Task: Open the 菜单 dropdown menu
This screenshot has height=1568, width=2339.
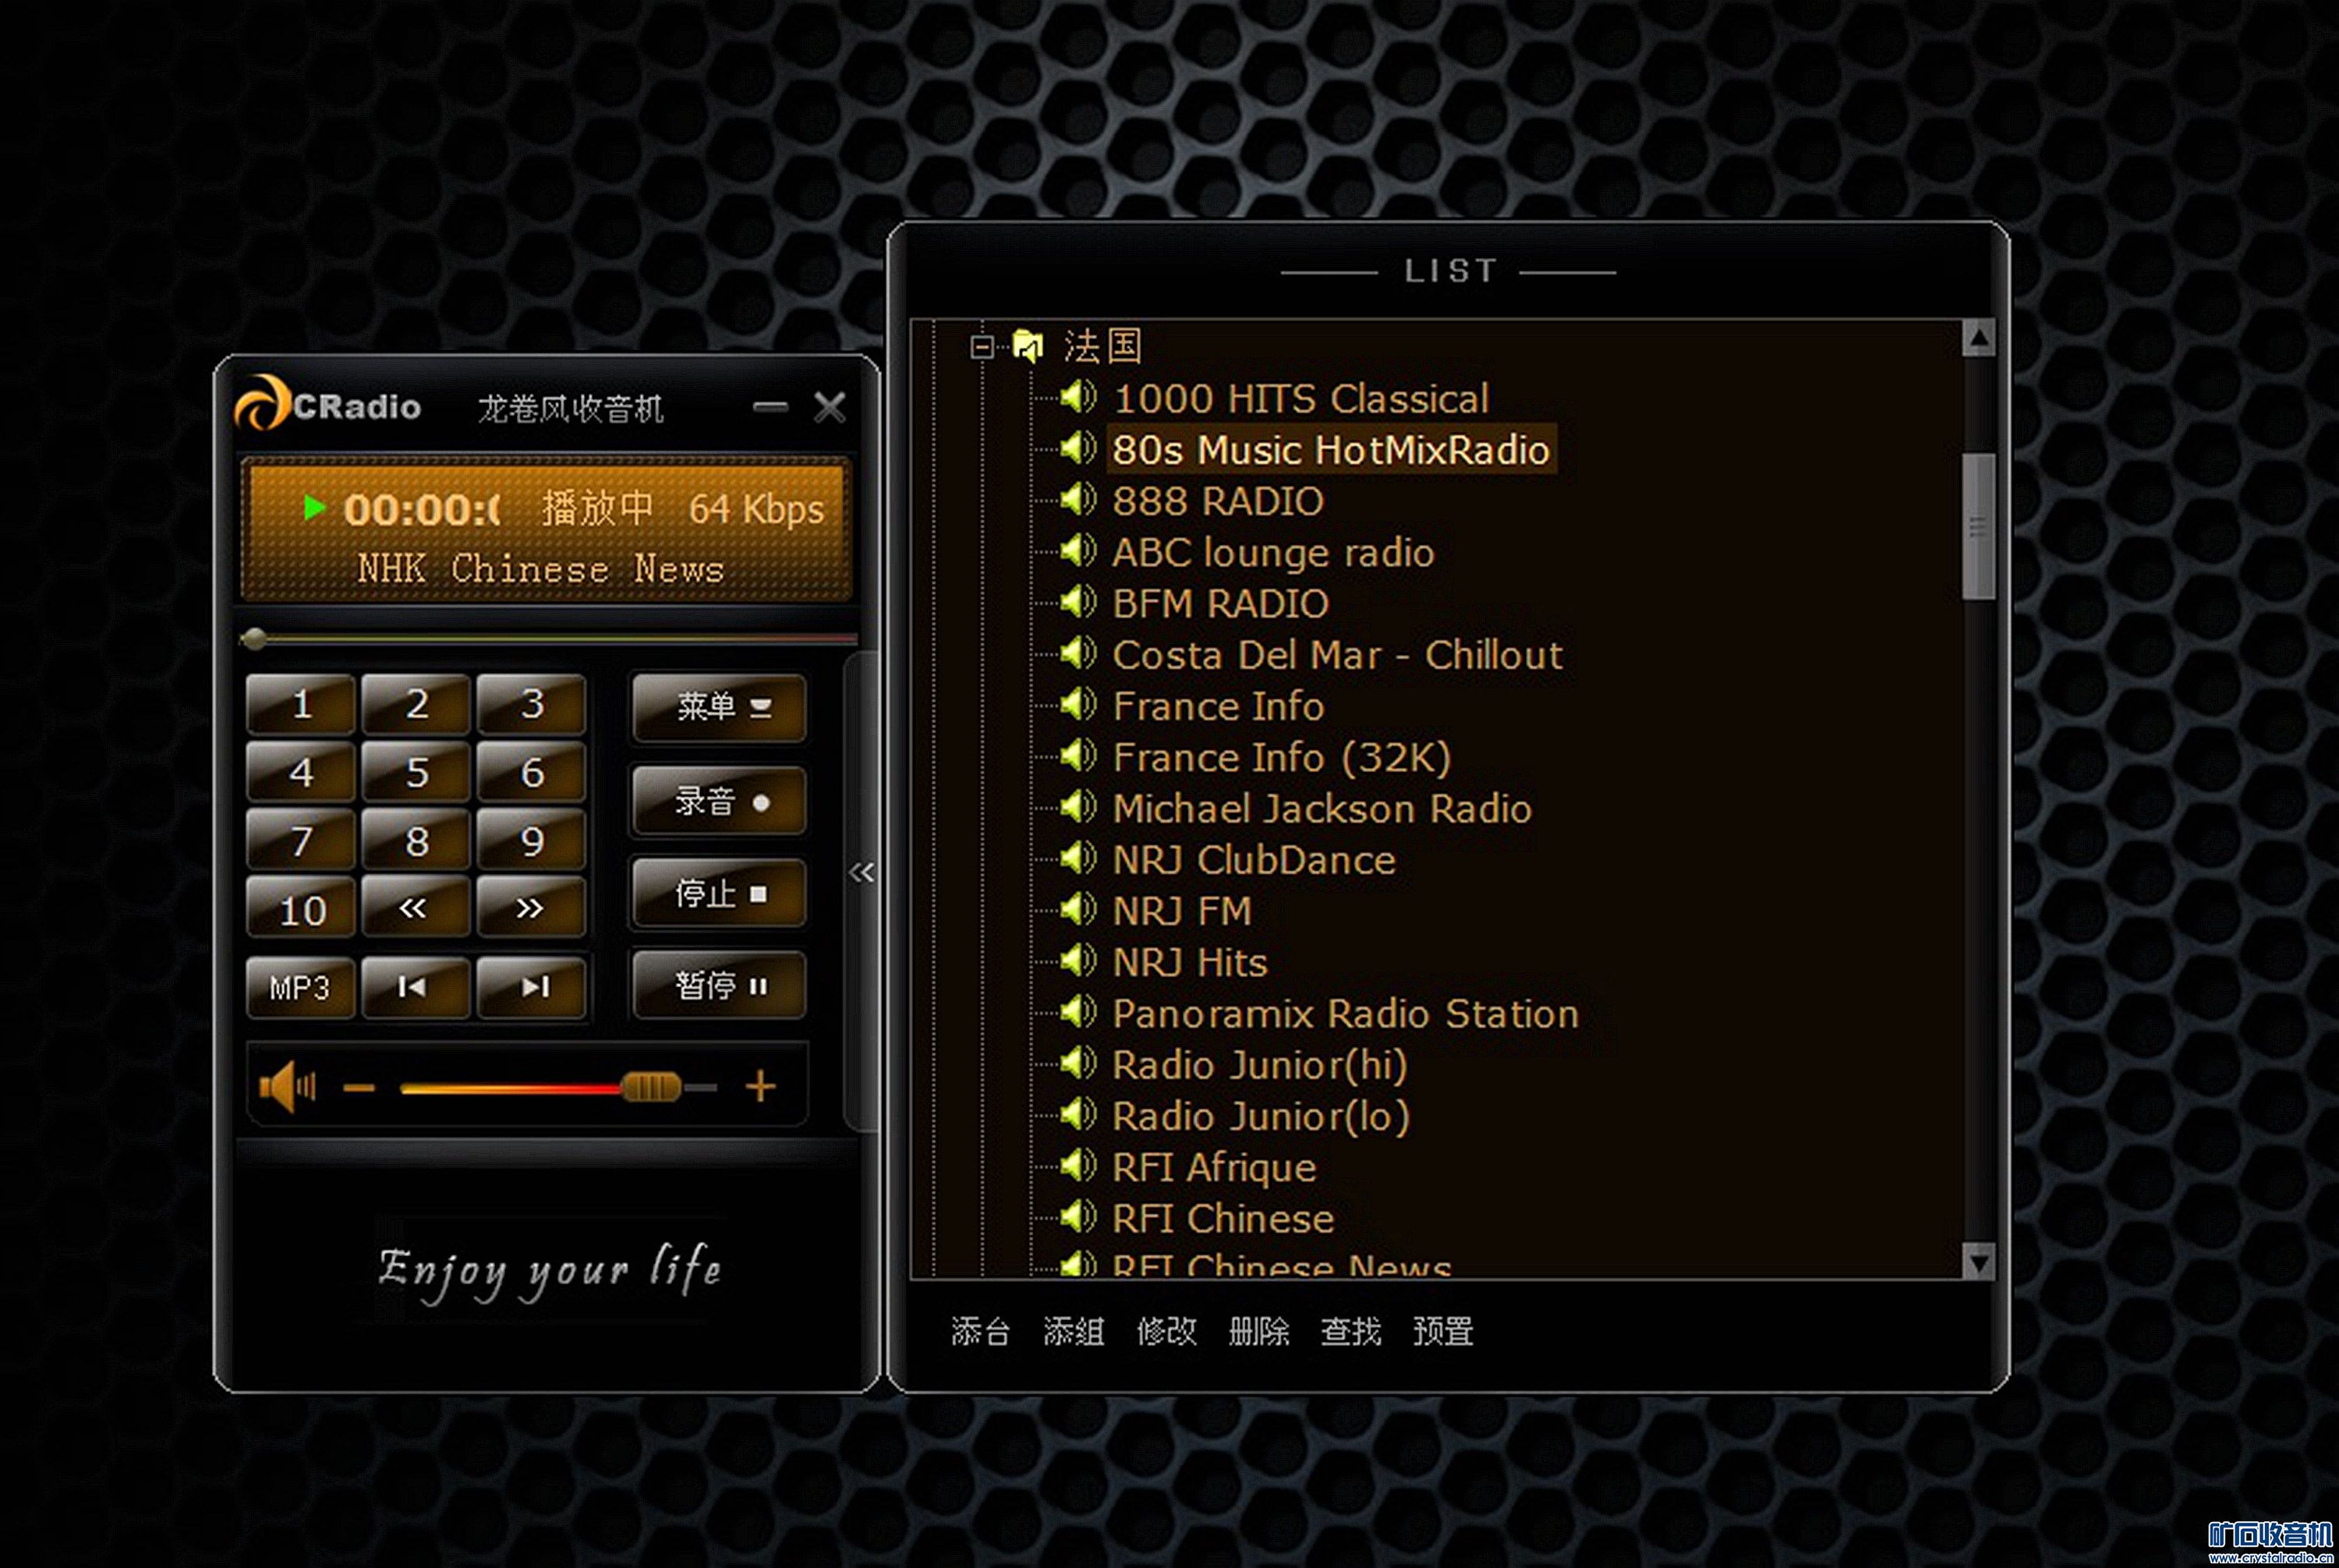Action: pyautogui.click(x=719, y=708)
